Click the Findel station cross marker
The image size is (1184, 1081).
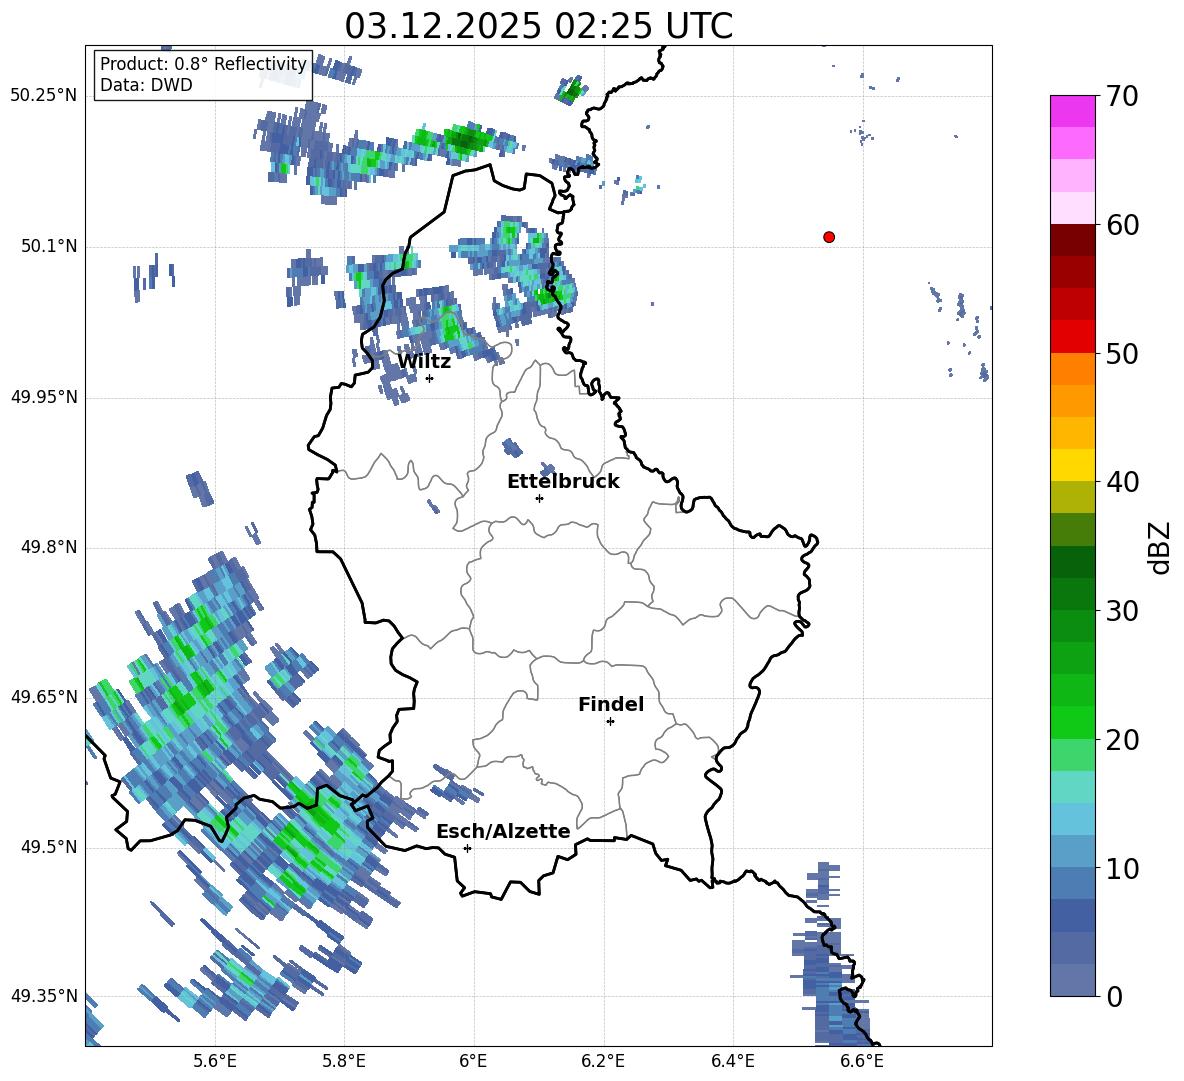point(610,722)
